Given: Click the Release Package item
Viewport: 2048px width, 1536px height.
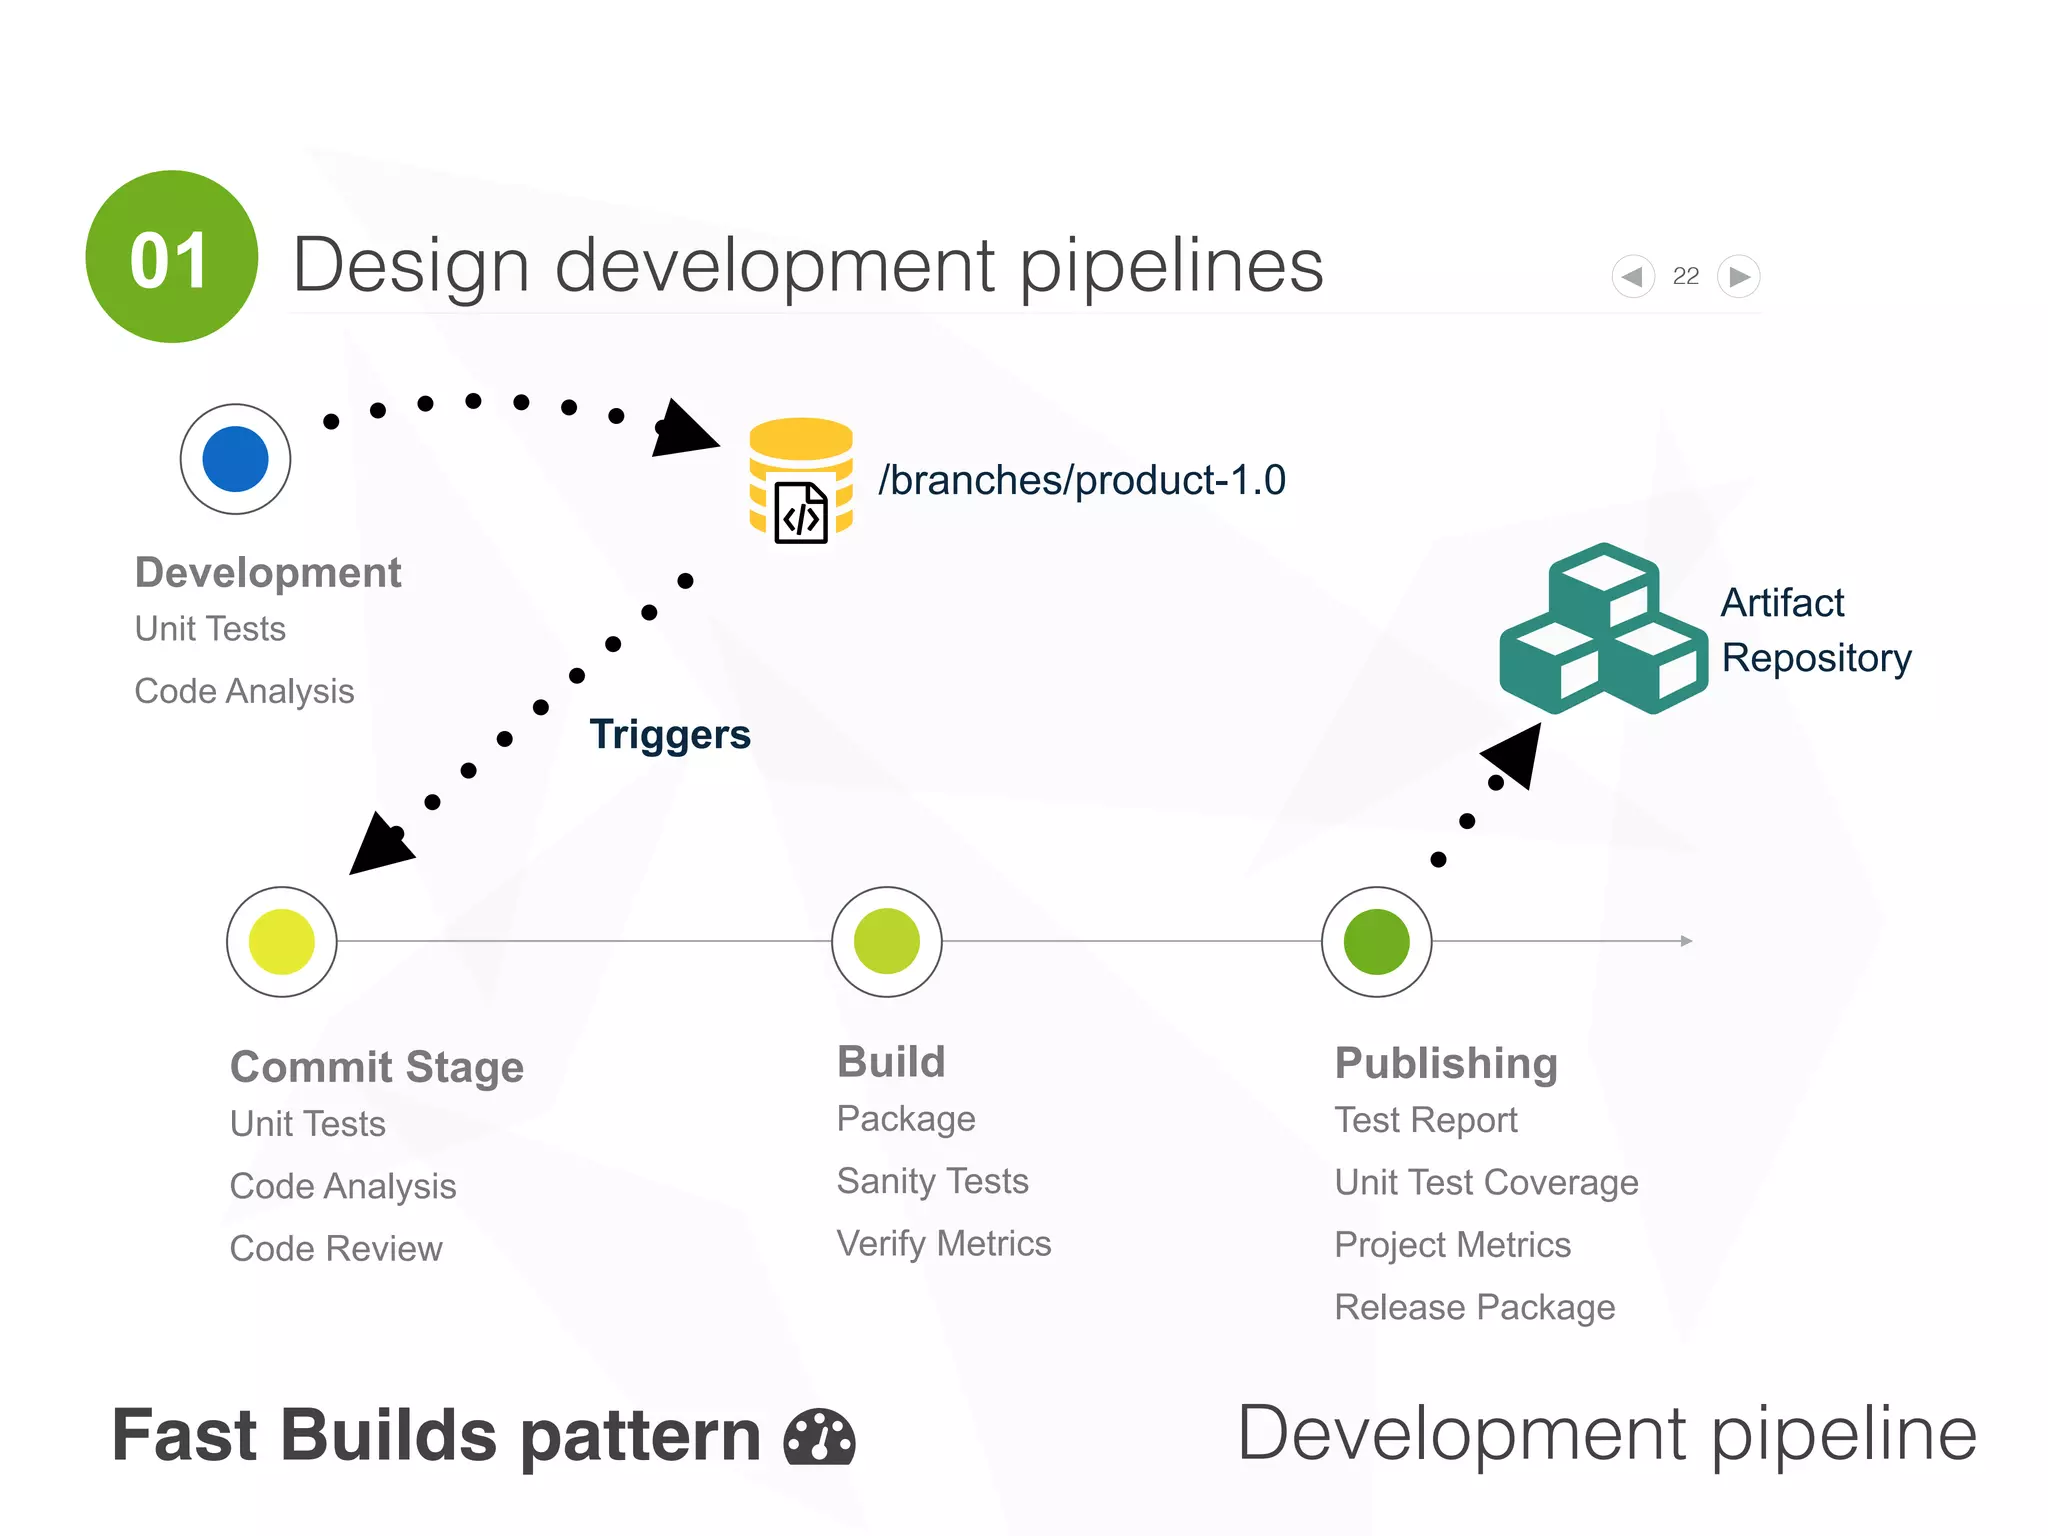Looking at the screenshot, I should pos(1475,1307).
